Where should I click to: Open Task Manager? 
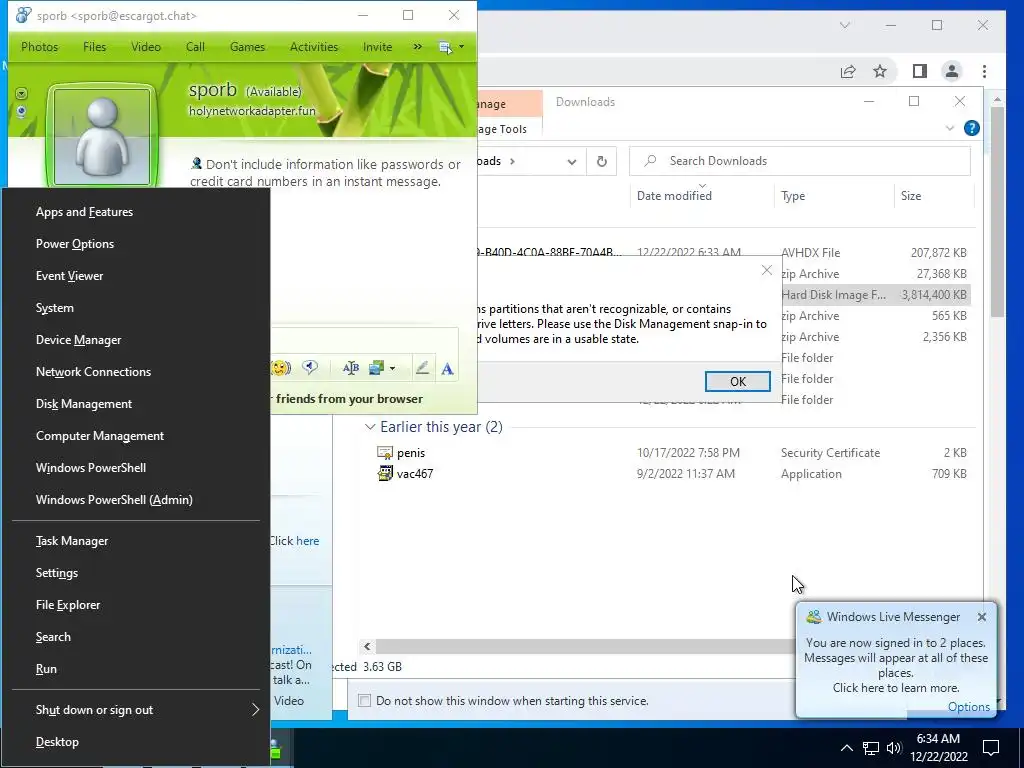point(72,541)
